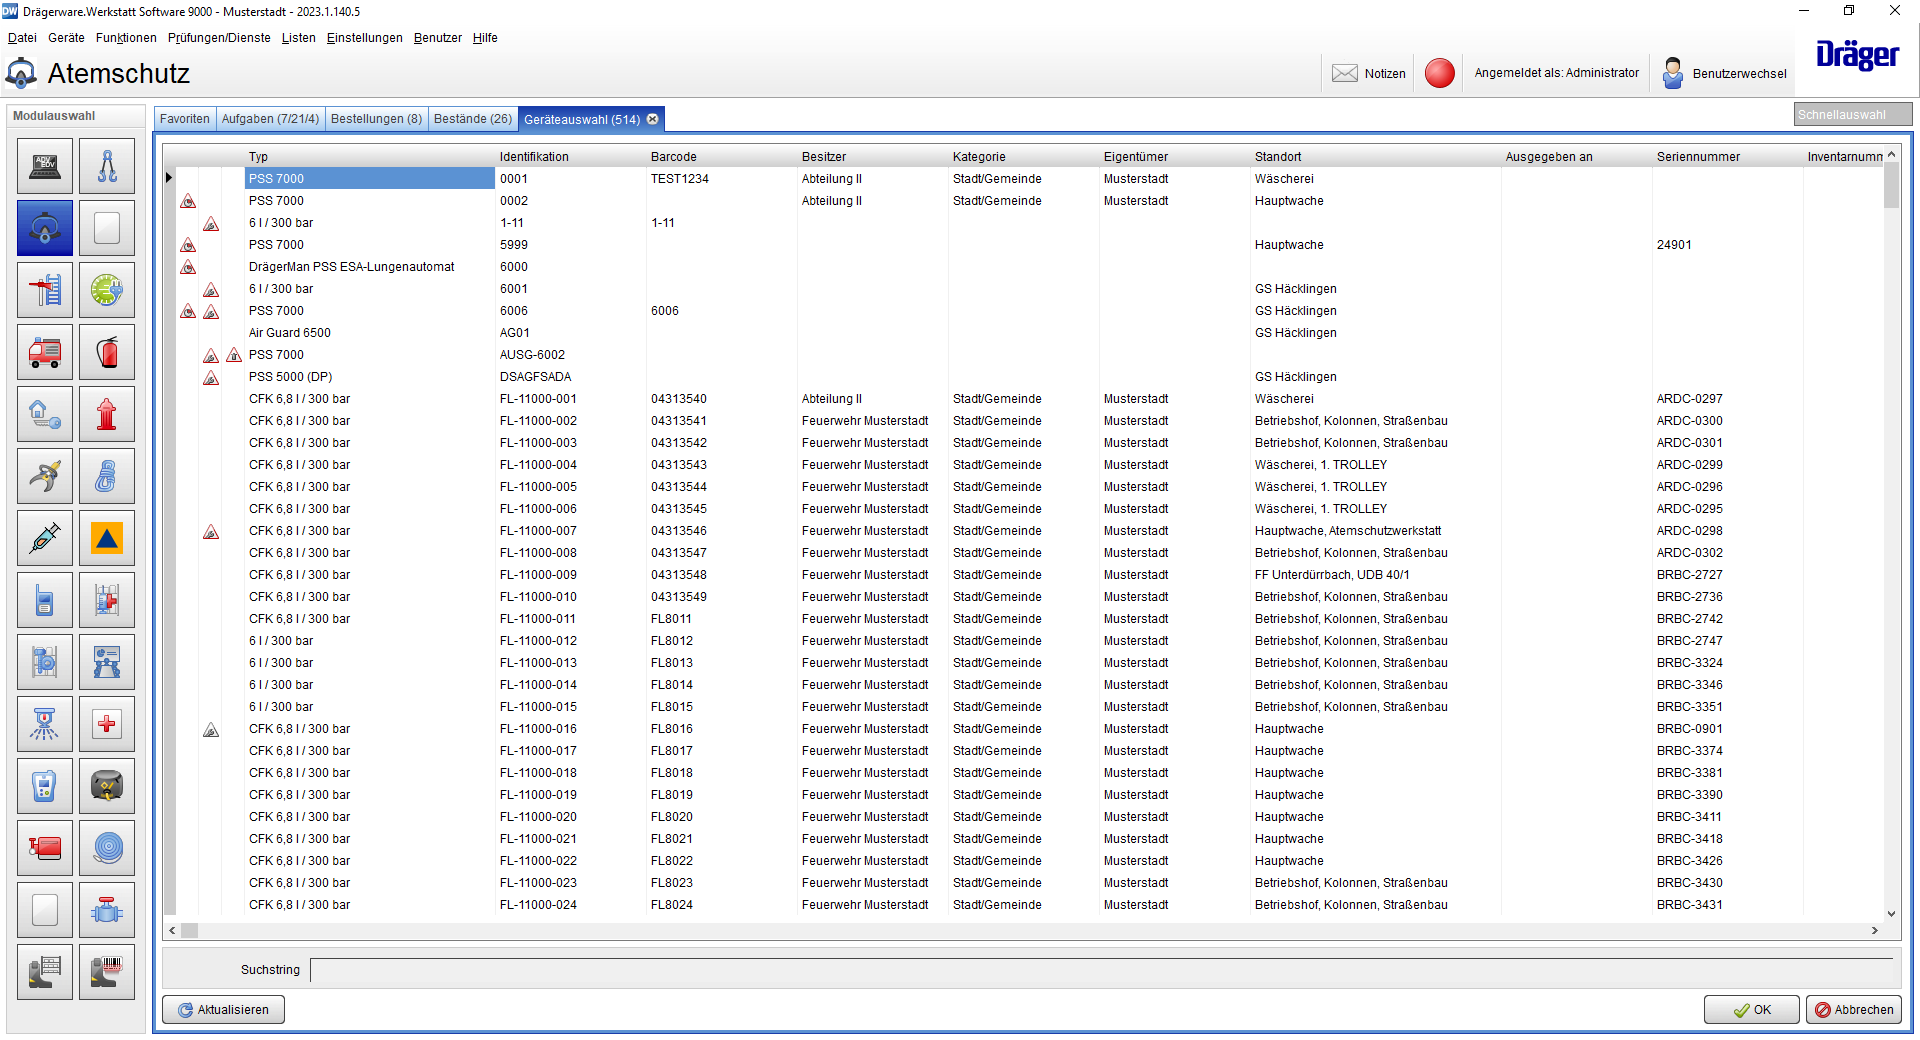Click the Abbrechen button
1920x1040 pixels.
(x=1854, y=1010)
